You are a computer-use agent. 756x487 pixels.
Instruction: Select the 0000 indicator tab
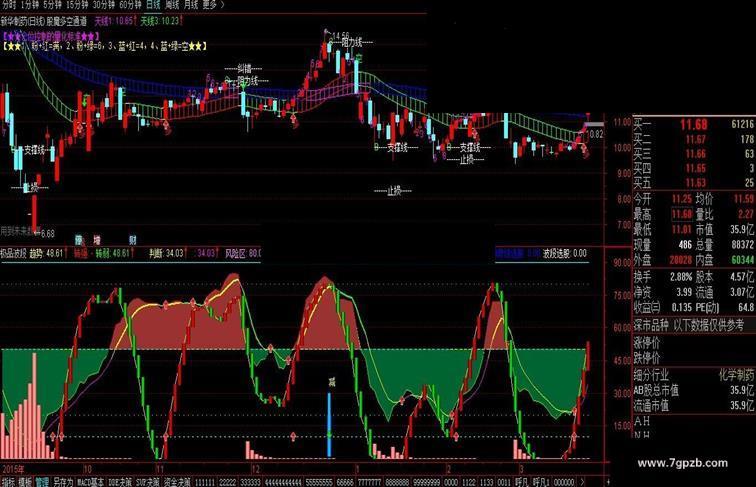point(451,482)
